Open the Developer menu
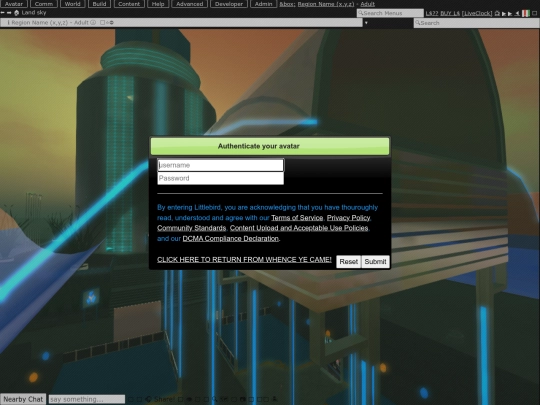The width and height of the screenshot is (540, 405). coord(229,4)
